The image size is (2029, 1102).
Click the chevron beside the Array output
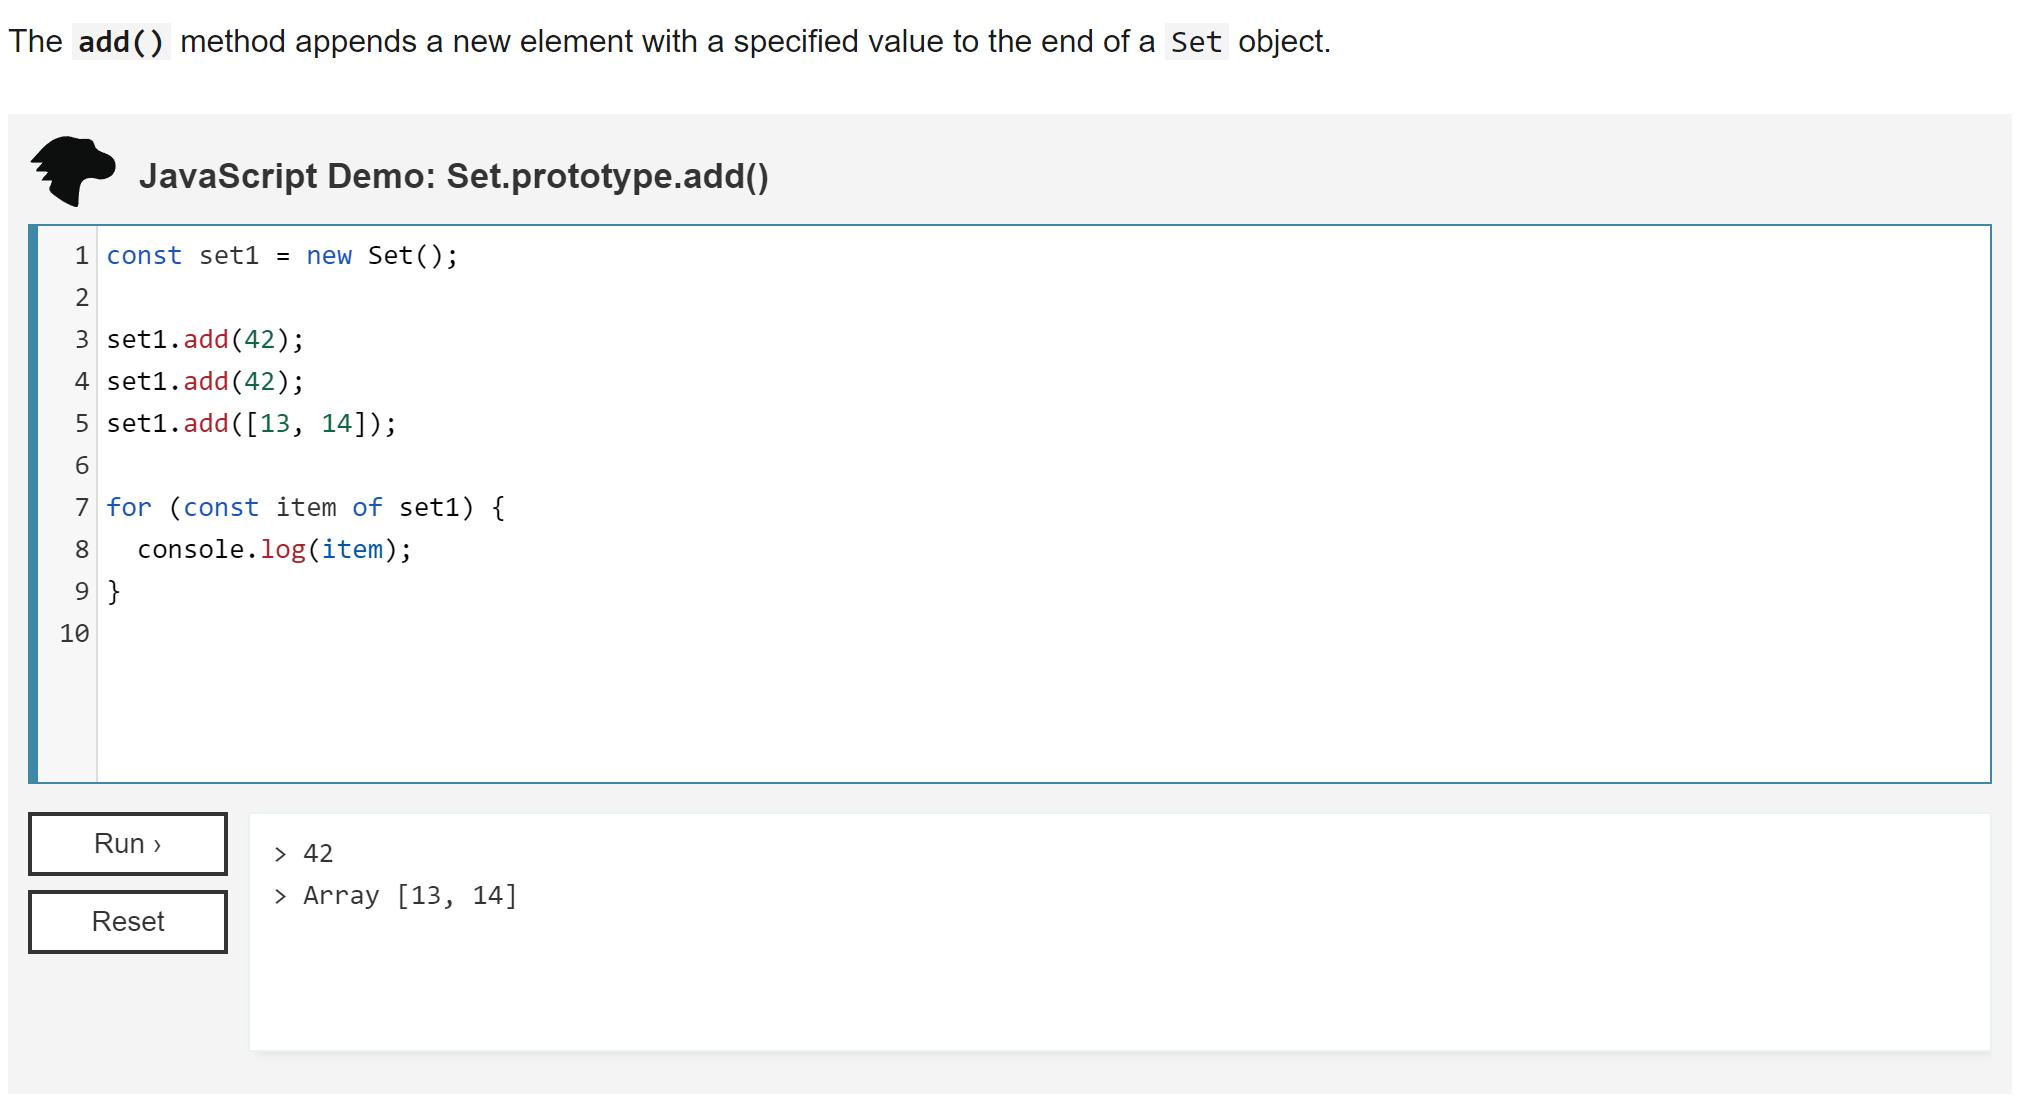[281, 896]
